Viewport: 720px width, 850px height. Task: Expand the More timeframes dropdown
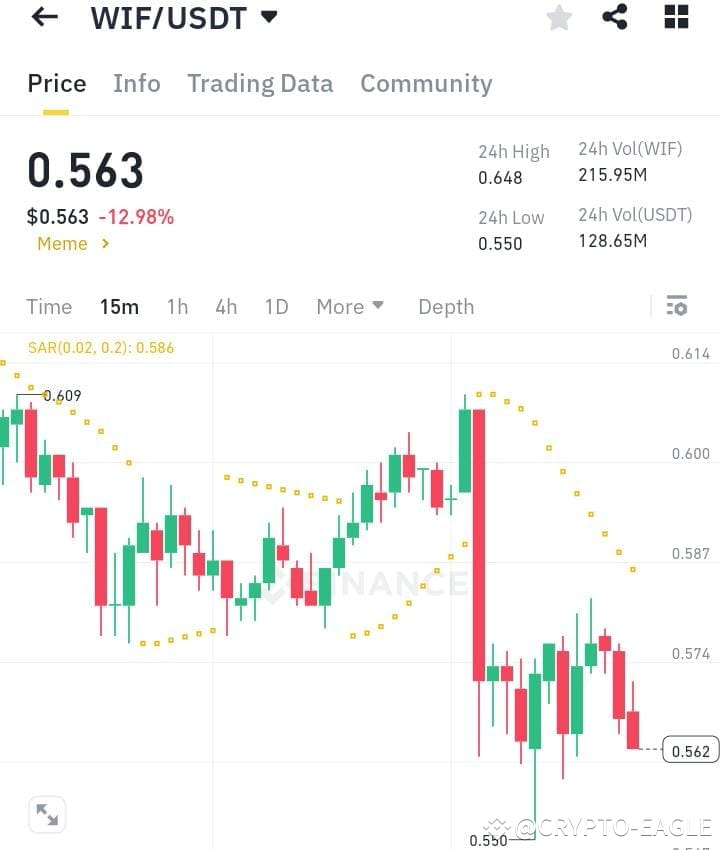(350, 307)
